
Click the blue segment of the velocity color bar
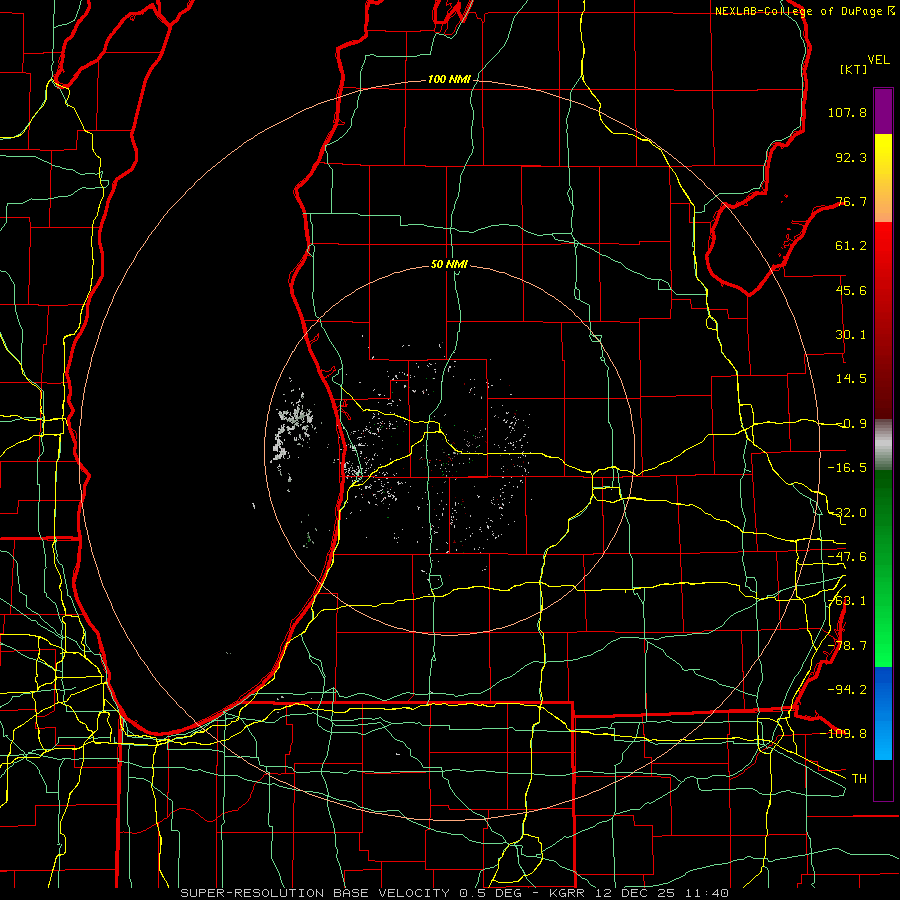pos(883,713)
